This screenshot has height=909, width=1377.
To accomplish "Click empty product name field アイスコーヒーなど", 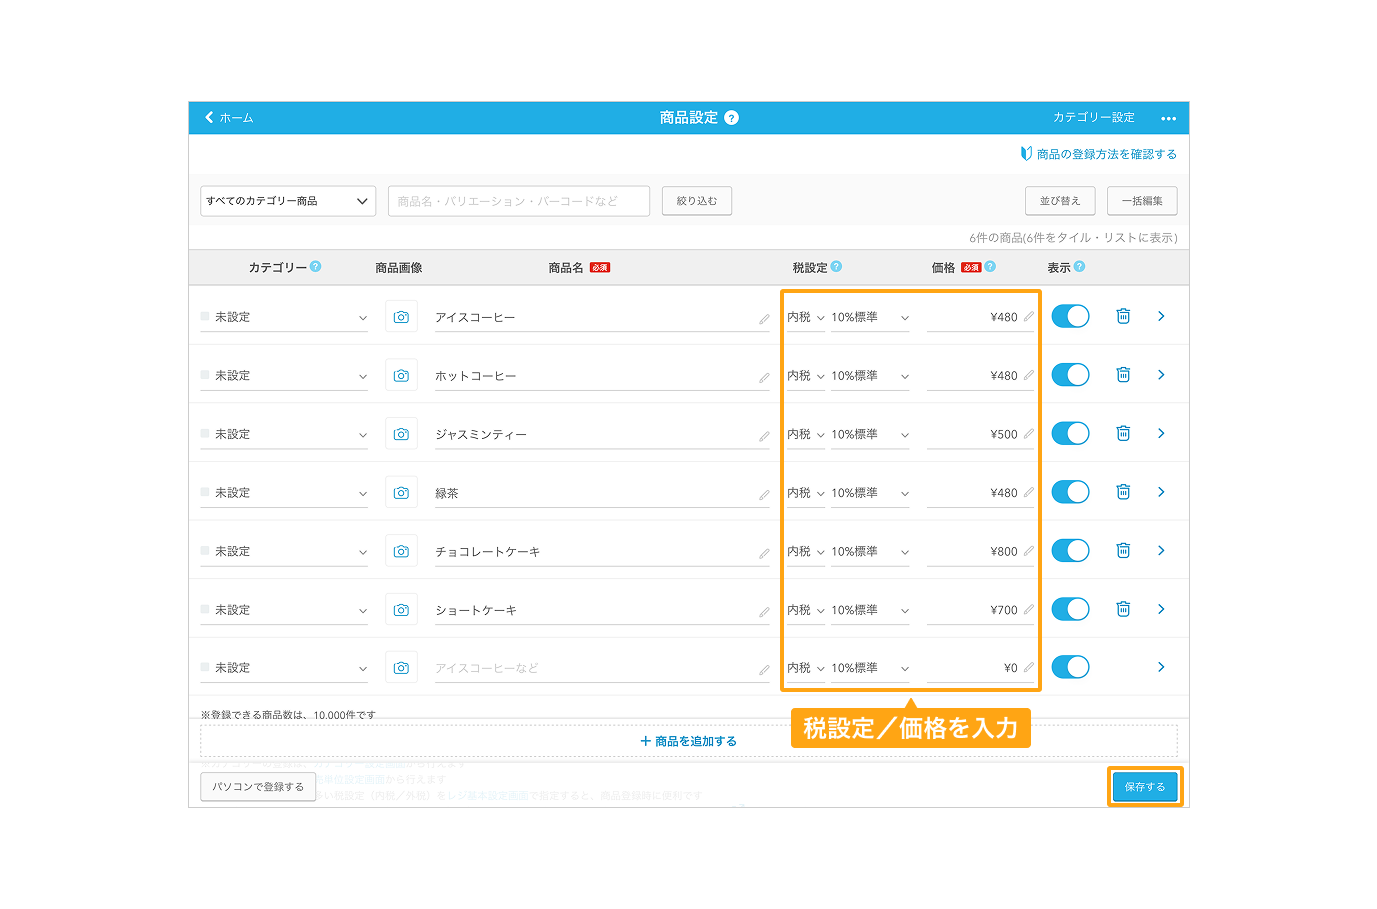I will pyautogui.click(x=602, y=668).
